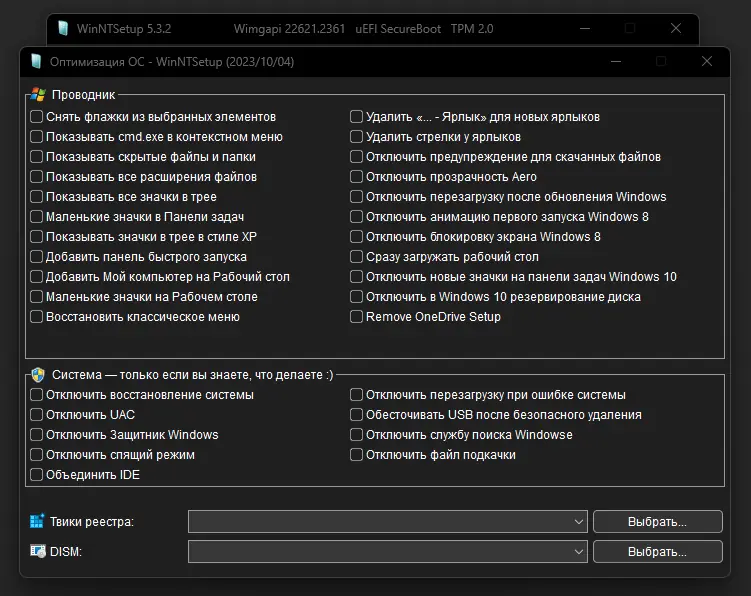
Task: Click the Твики реестра: label
Action: [91, 521]
